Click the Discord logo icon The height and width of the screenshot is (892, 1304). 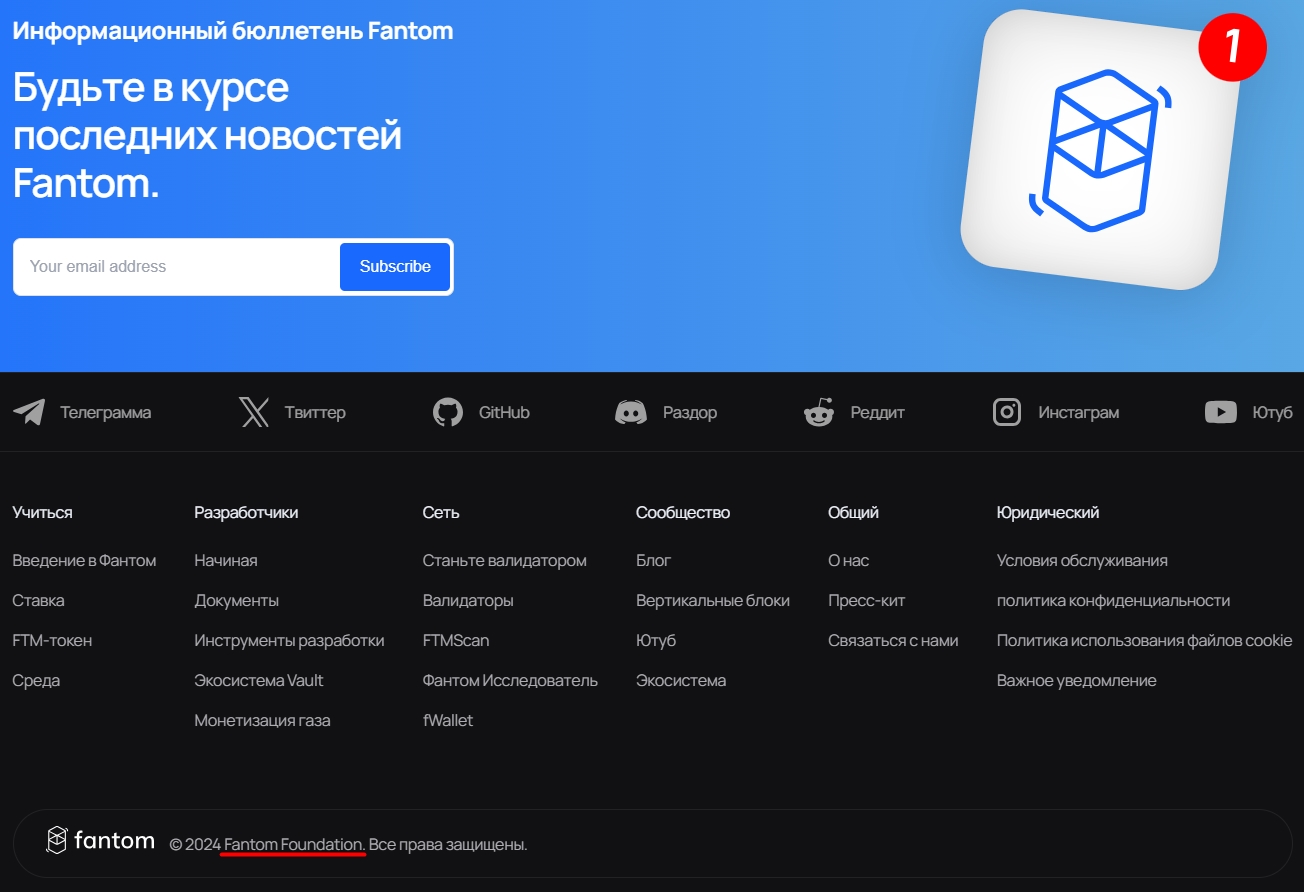coord(631,412)
